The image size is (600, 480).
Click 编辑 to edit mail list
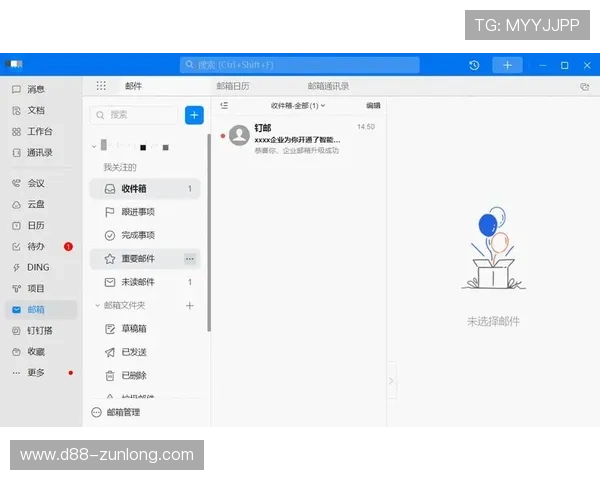pyautogui.click(x=373, y=105)
